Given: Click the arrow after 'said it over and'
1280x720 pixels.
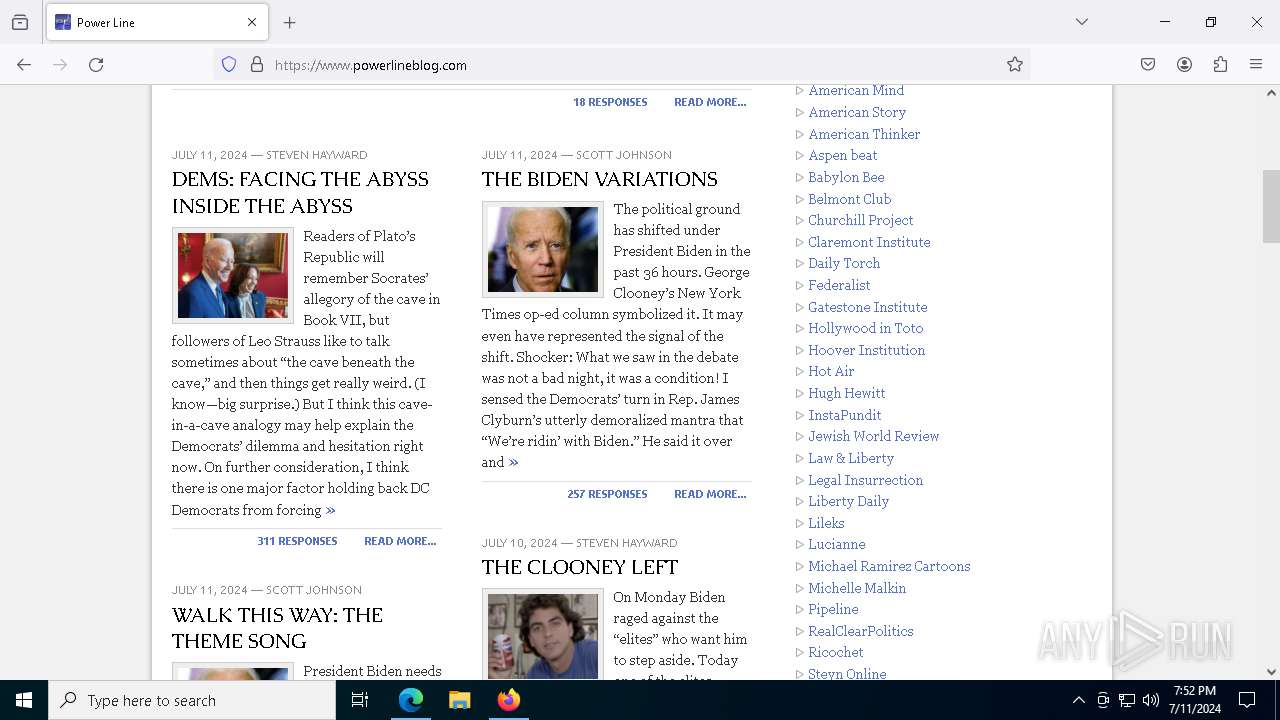Looking at the screenshot, I should (x=514, y=462).
